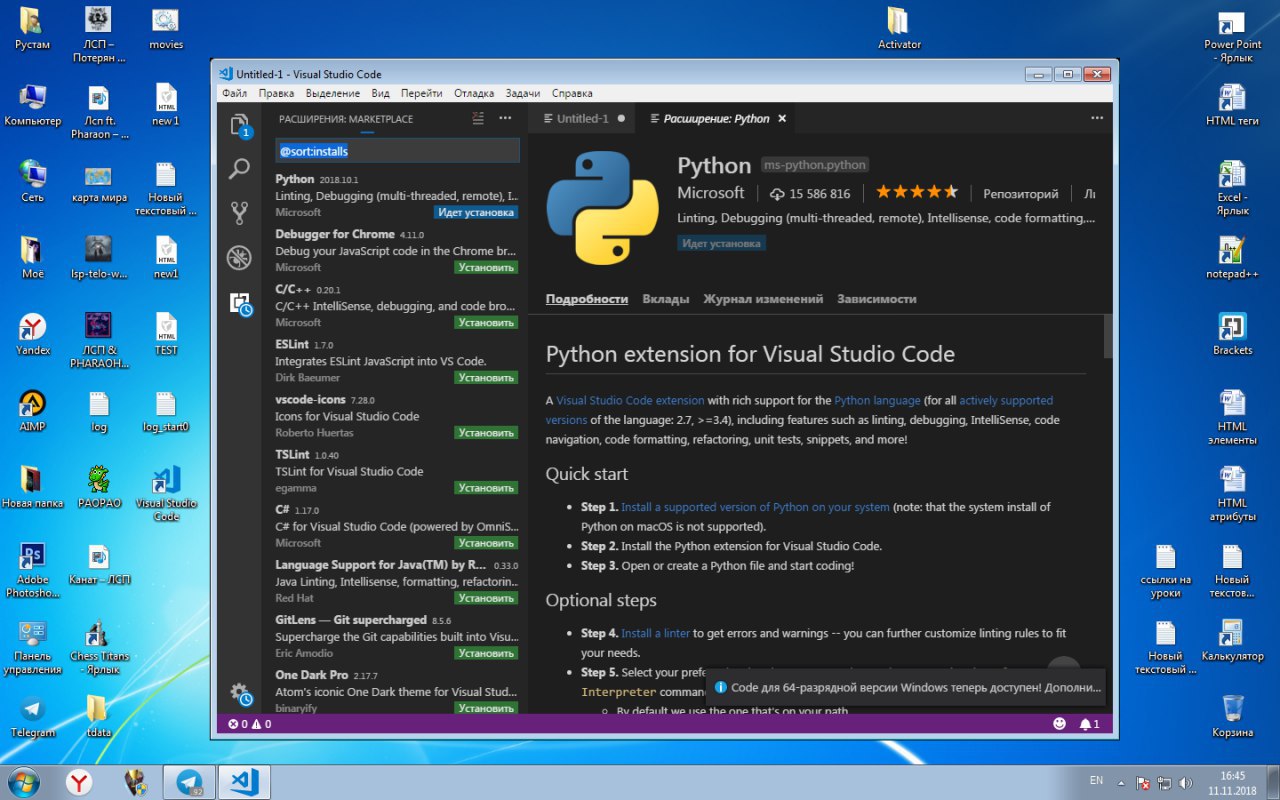Open the Корзина recycle bin icon

click(1232, 716)
